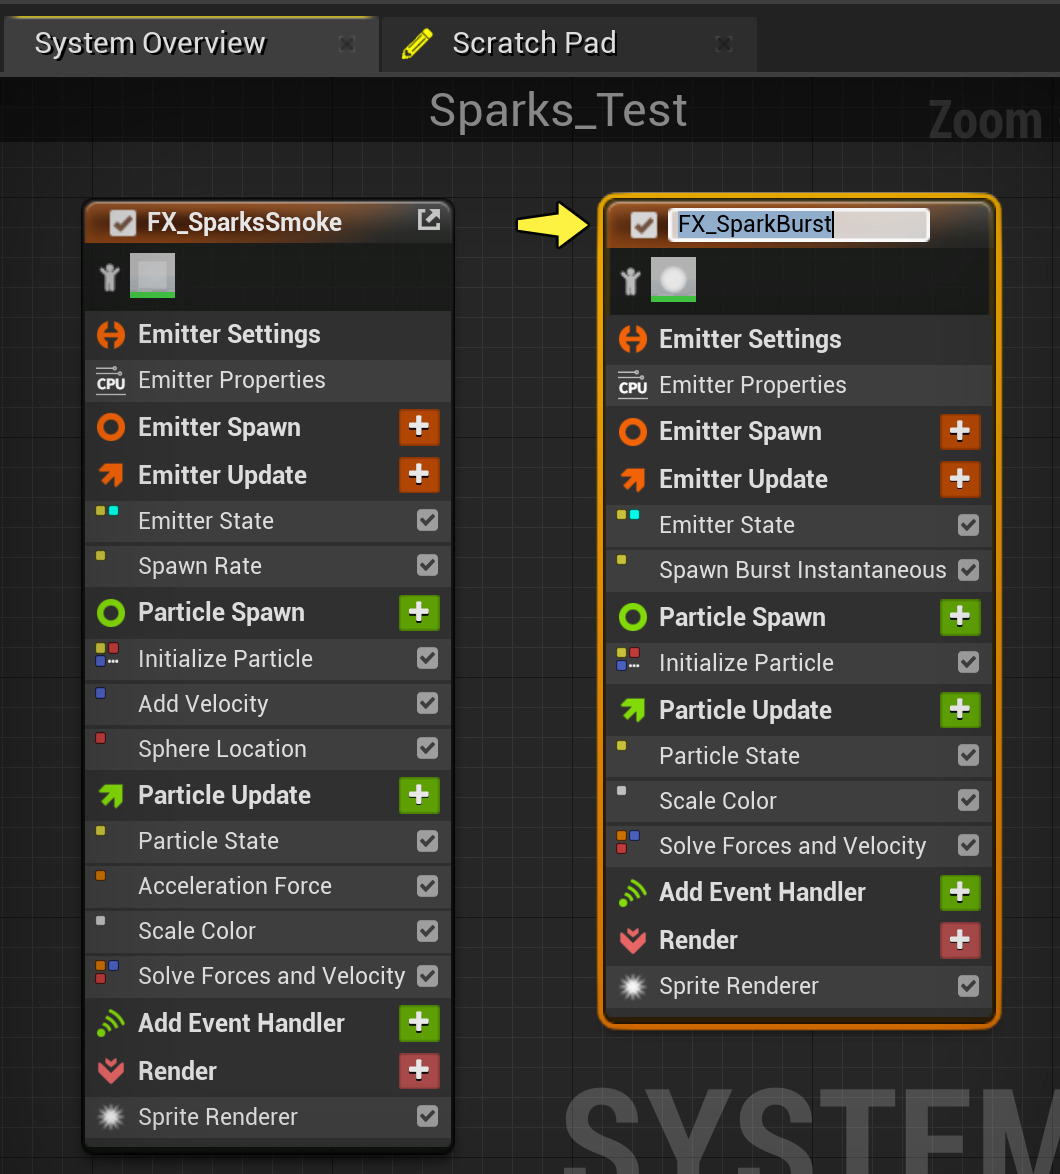
Task: Click the open-in-new-window icon on FX_SparksSmoke
Action: click(x=428, y=220)
